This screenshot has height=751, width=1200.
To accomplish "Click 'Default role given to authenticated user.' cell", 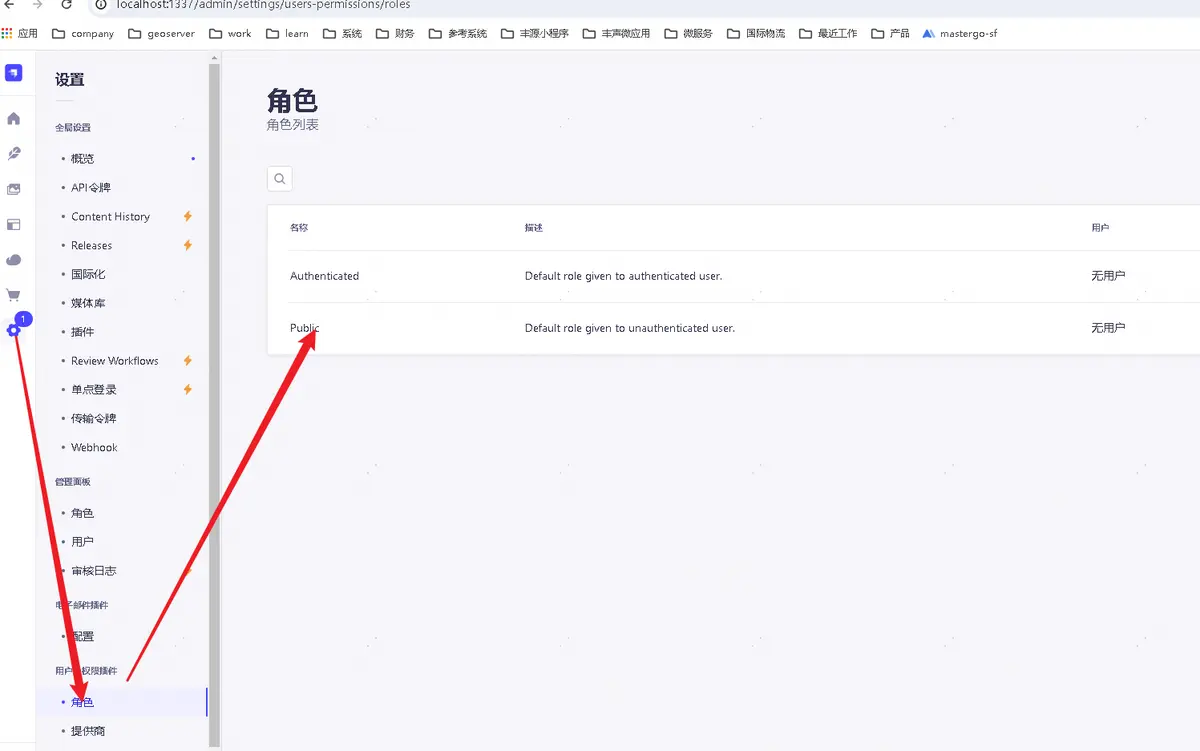I will (623, 276).
